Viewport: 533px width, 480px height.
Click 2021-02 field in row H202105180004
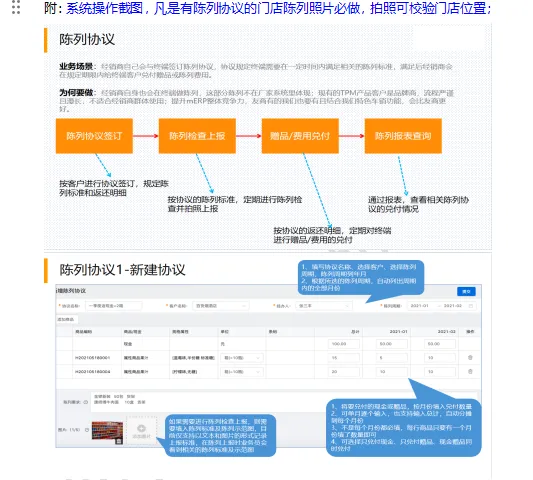tap(440, 372)
